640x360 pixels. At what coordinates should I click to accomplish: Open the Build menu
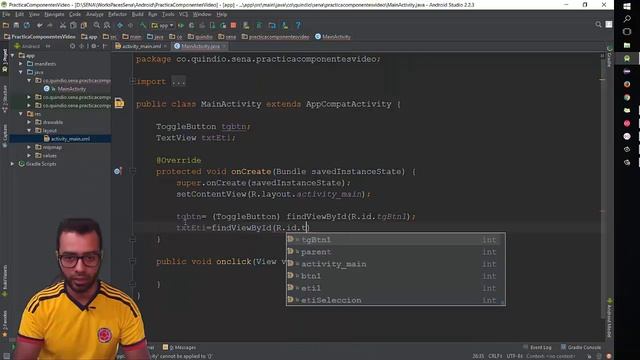pos(138,14)
